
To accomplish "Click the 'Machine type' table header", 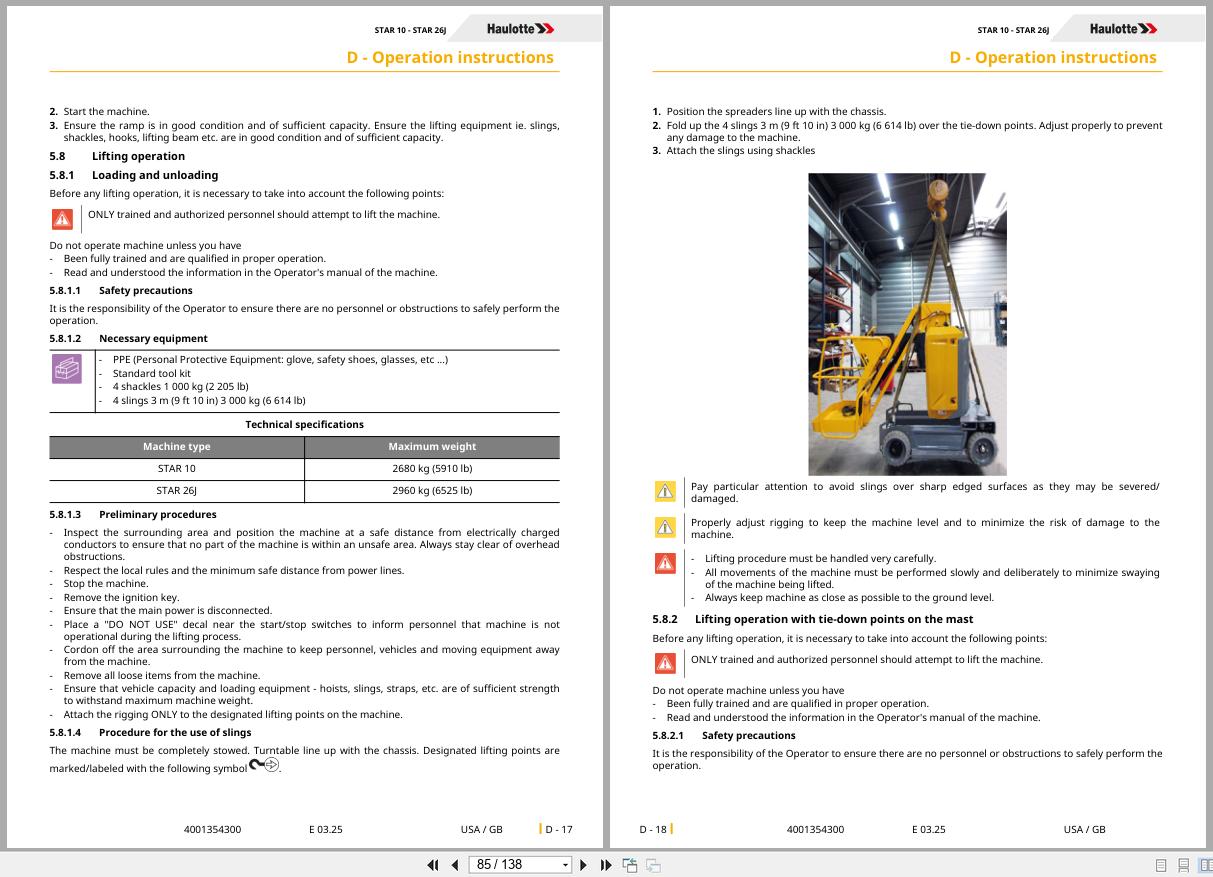I will [177, 447].
